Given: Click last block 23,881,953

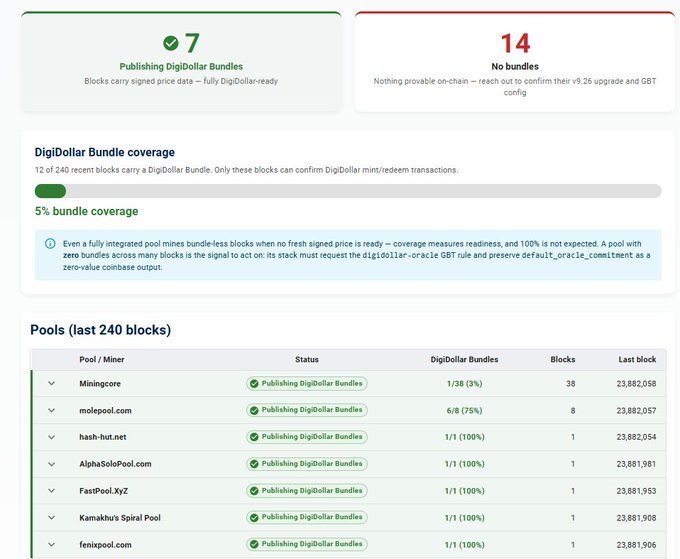Looking at the screenshot, I should [636, 491].
